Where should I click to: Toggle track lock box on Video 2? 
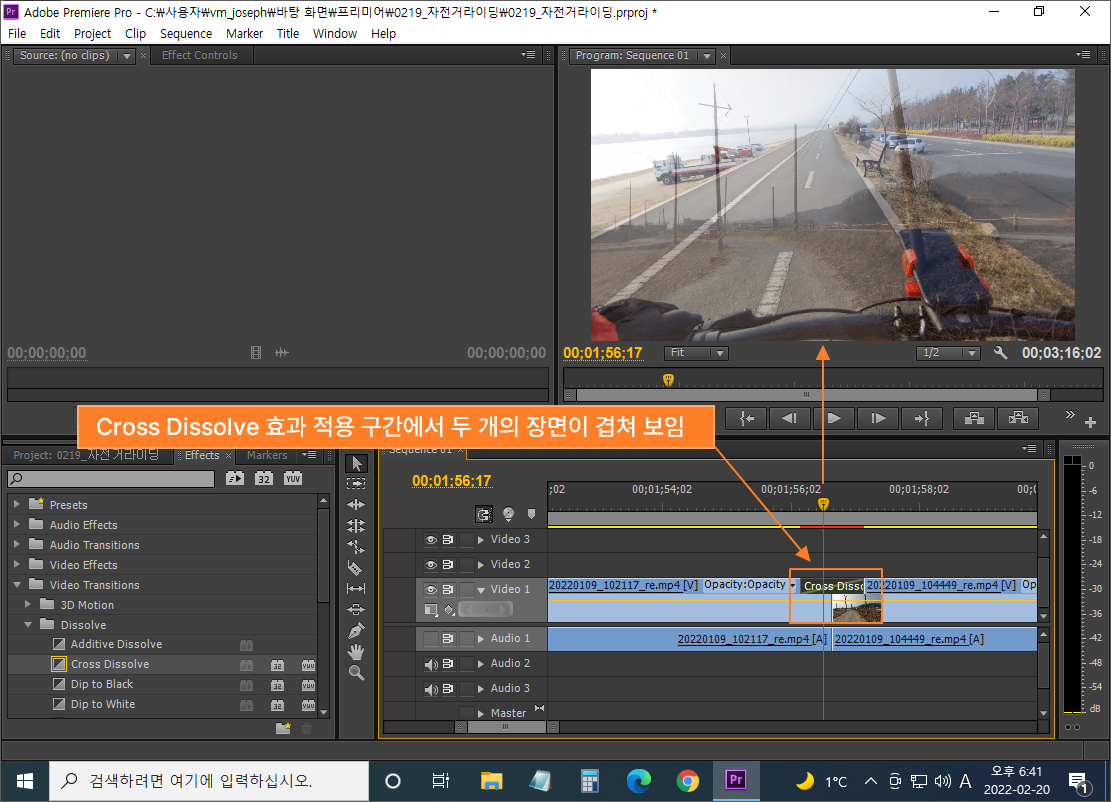(466, 565)
